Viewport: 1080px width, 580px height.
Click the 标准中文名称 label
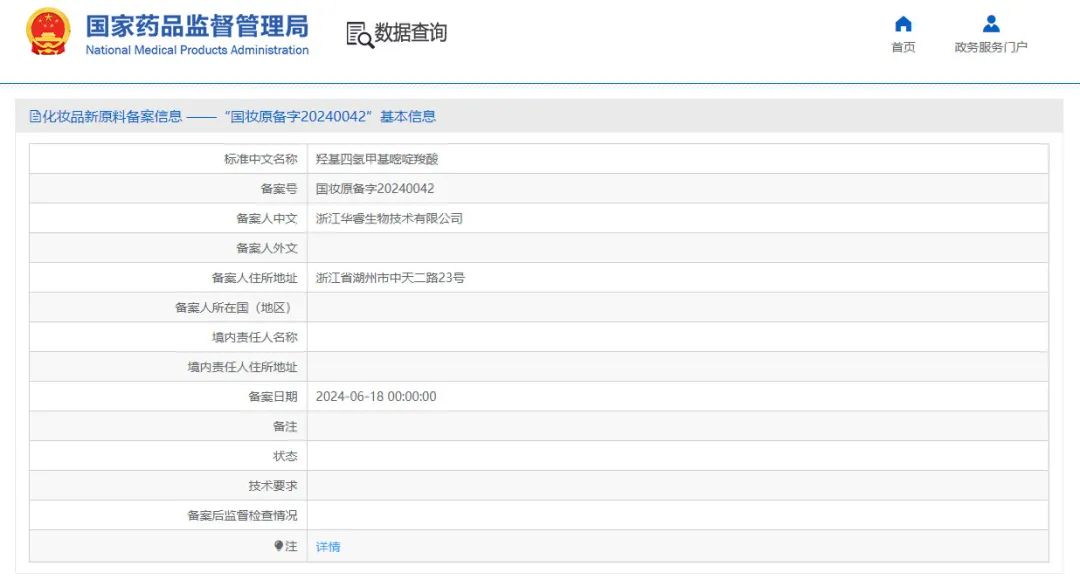[260, 159]
